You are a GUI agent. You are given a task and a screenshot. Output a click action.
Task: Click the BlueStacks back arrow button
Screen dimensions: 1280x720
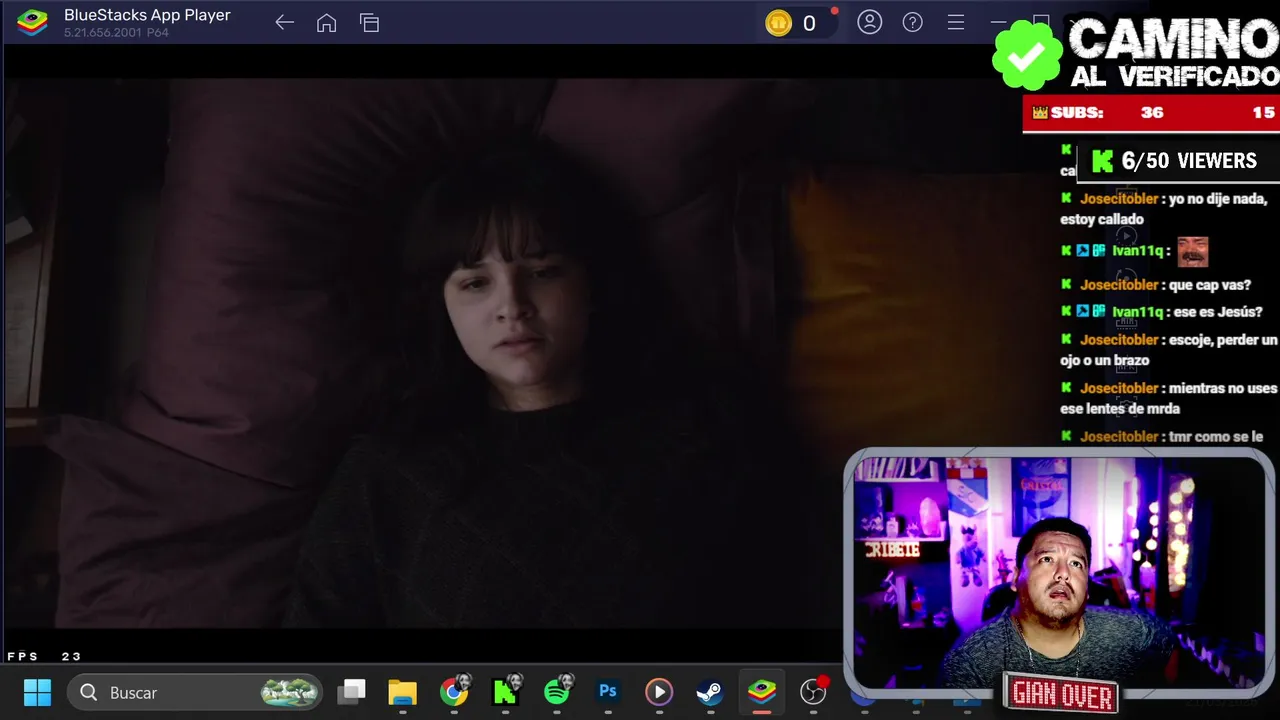(x=284, y=23)
